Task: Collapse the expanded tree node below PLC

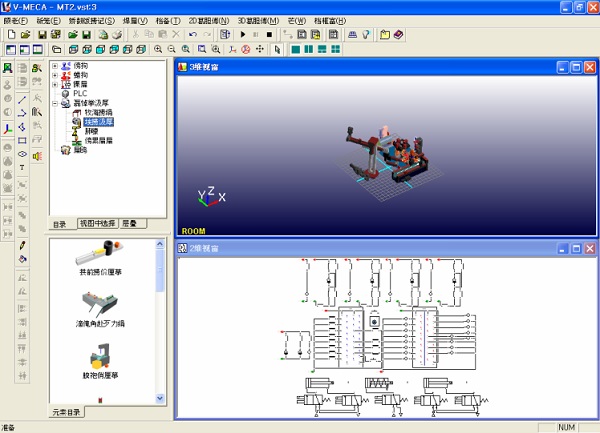Action: point(55,103)
